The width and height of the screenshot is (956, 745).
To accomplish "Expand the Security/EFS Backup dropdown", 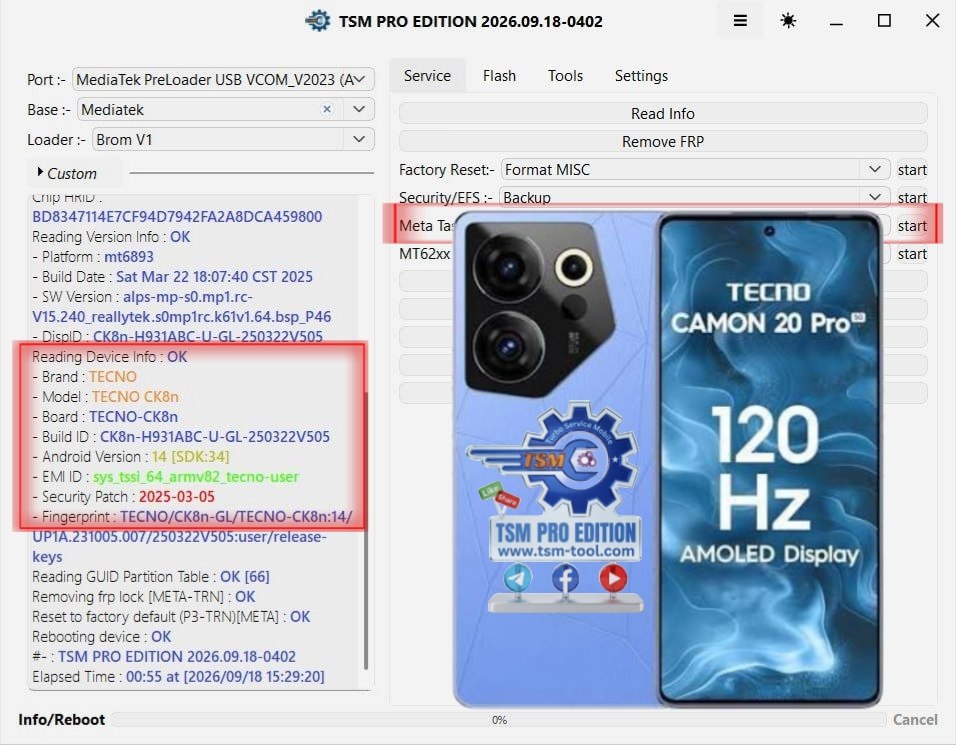I will (695, 197).
